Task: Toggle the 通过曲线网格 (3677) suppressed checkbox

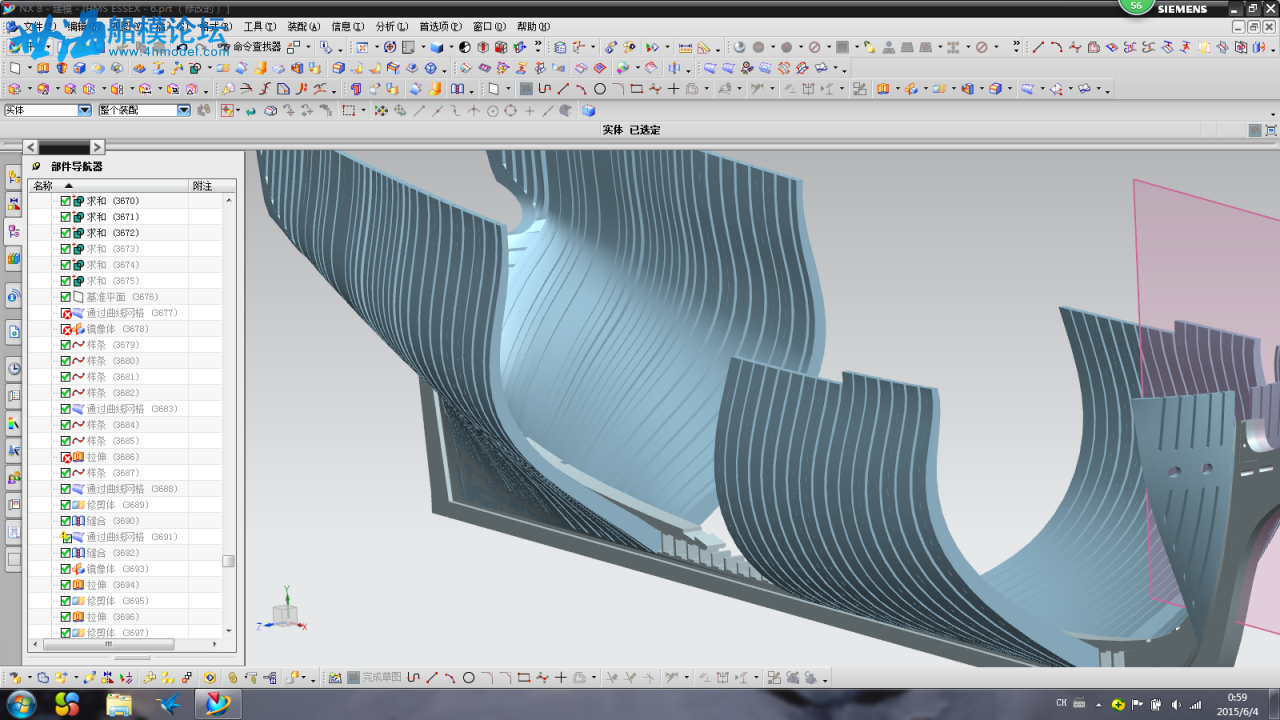Action: pos(66,313)
